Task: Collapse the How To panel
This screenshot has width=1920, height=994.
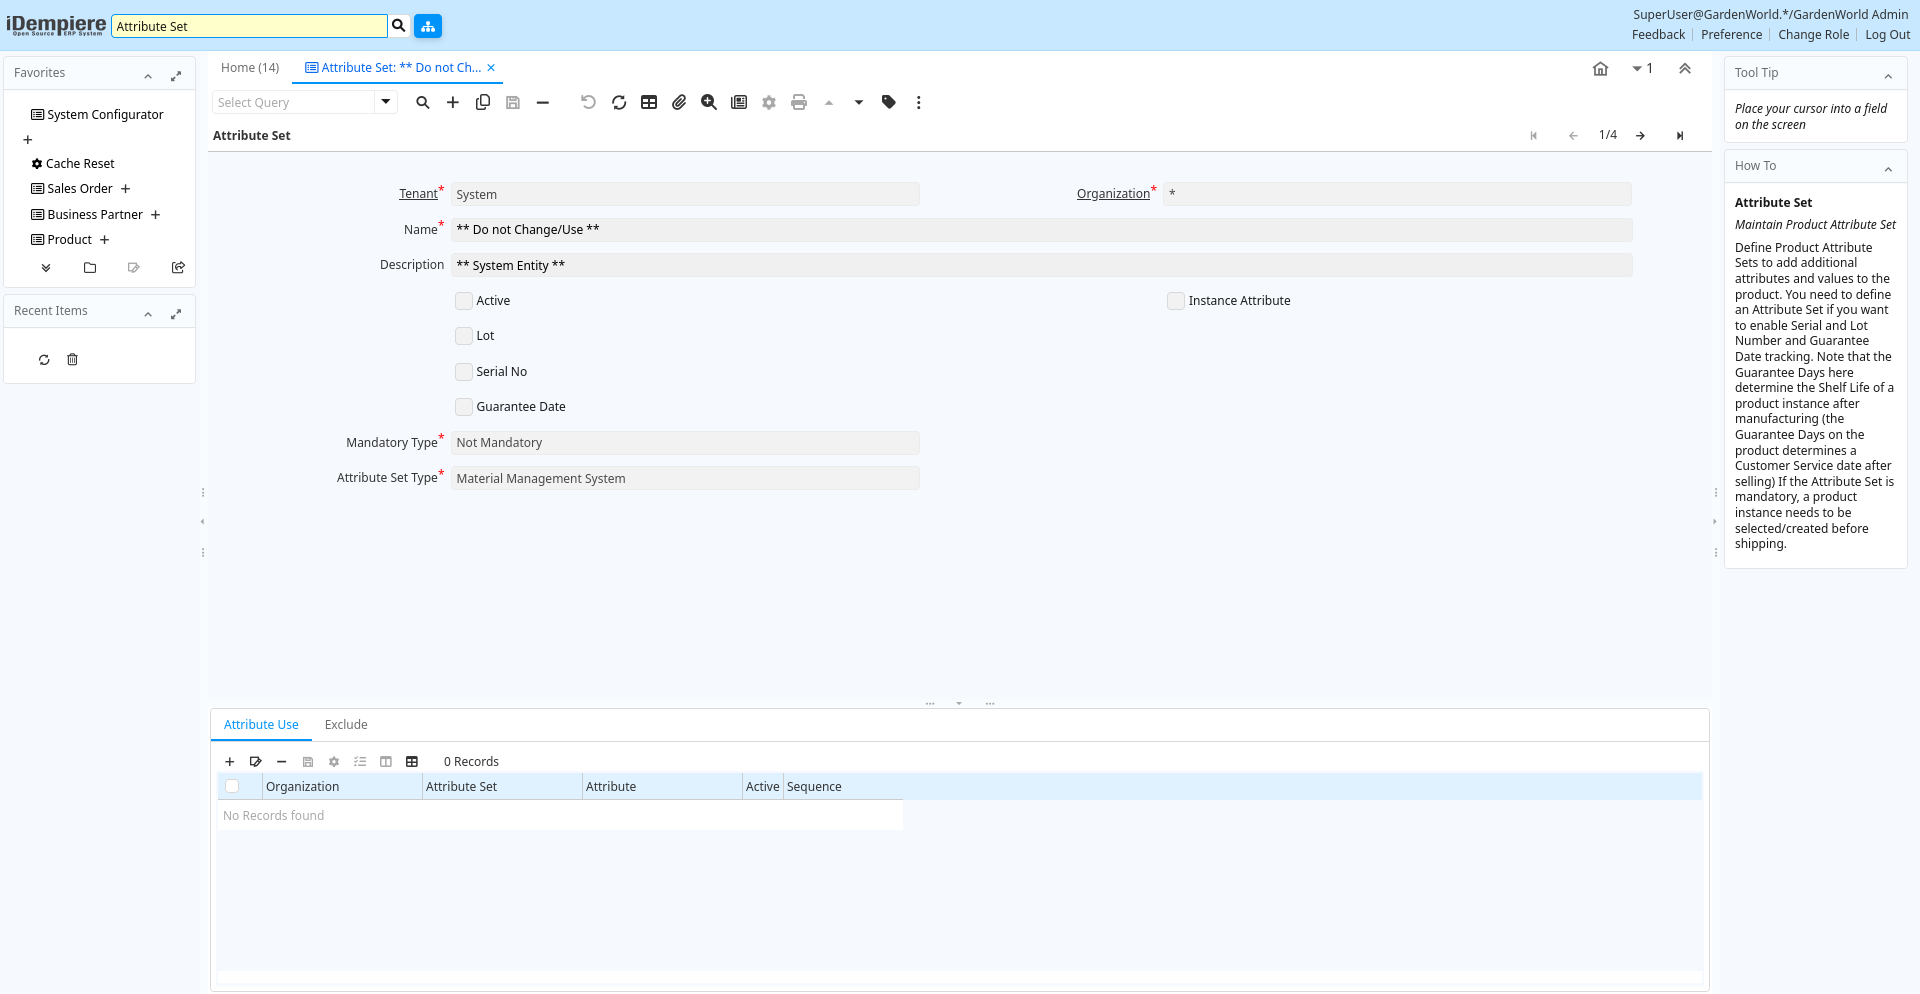Action: click(x=1888, y=169)
